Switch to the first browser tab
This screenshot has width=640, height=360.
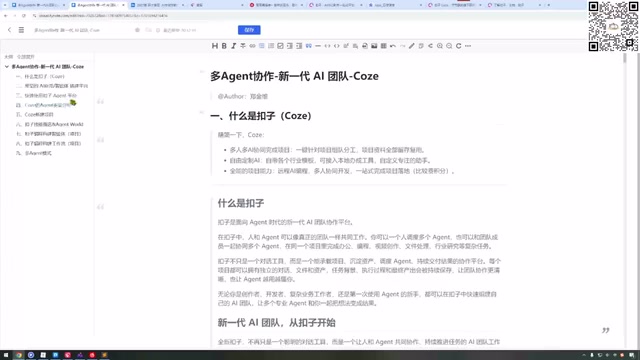pyautogui.click(x=37, y=5)
